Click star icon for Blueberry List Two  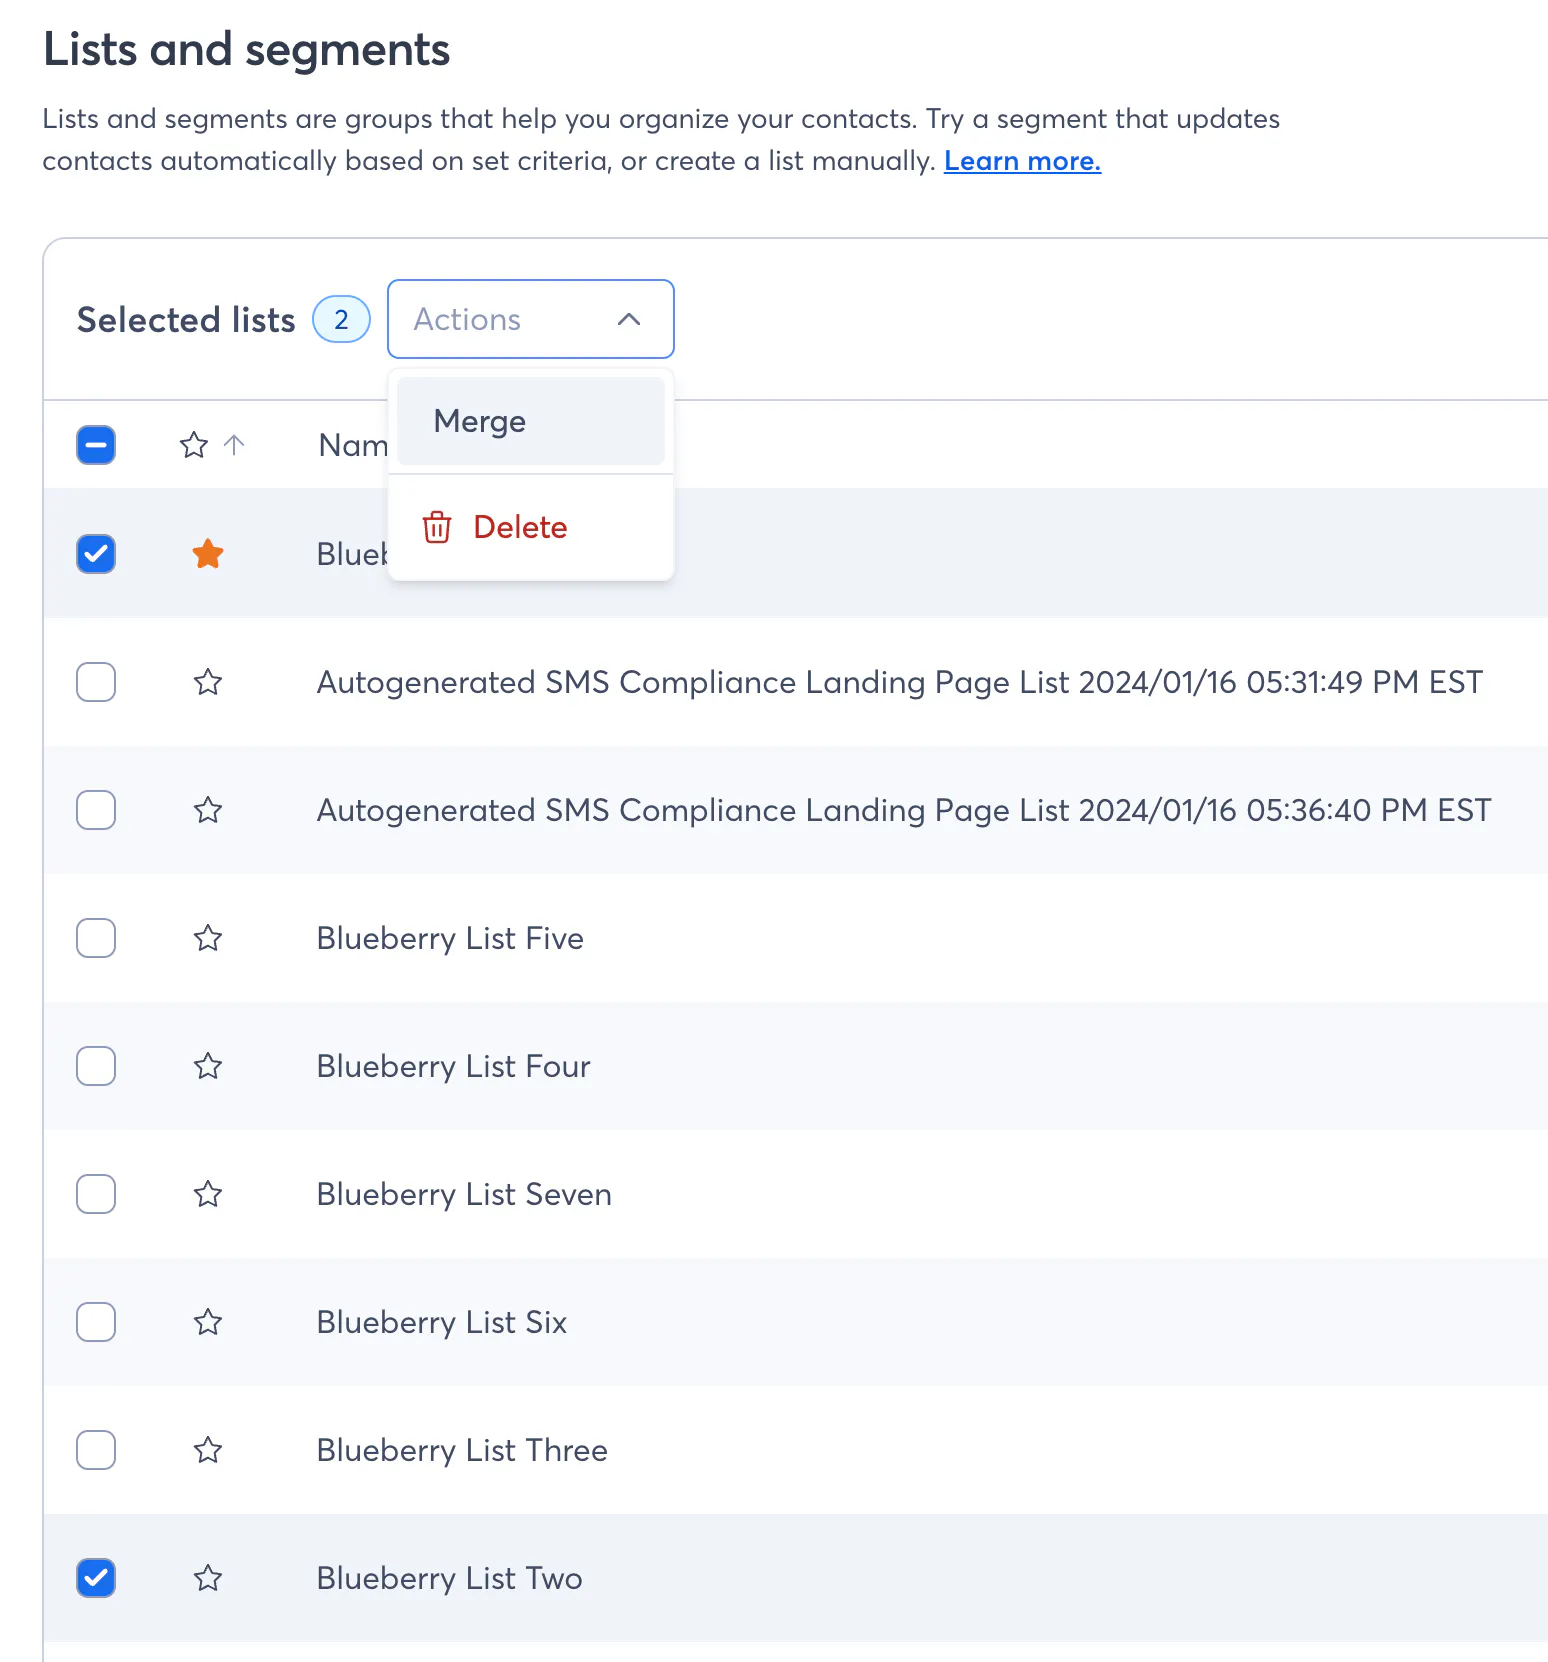pos(208,1578)
